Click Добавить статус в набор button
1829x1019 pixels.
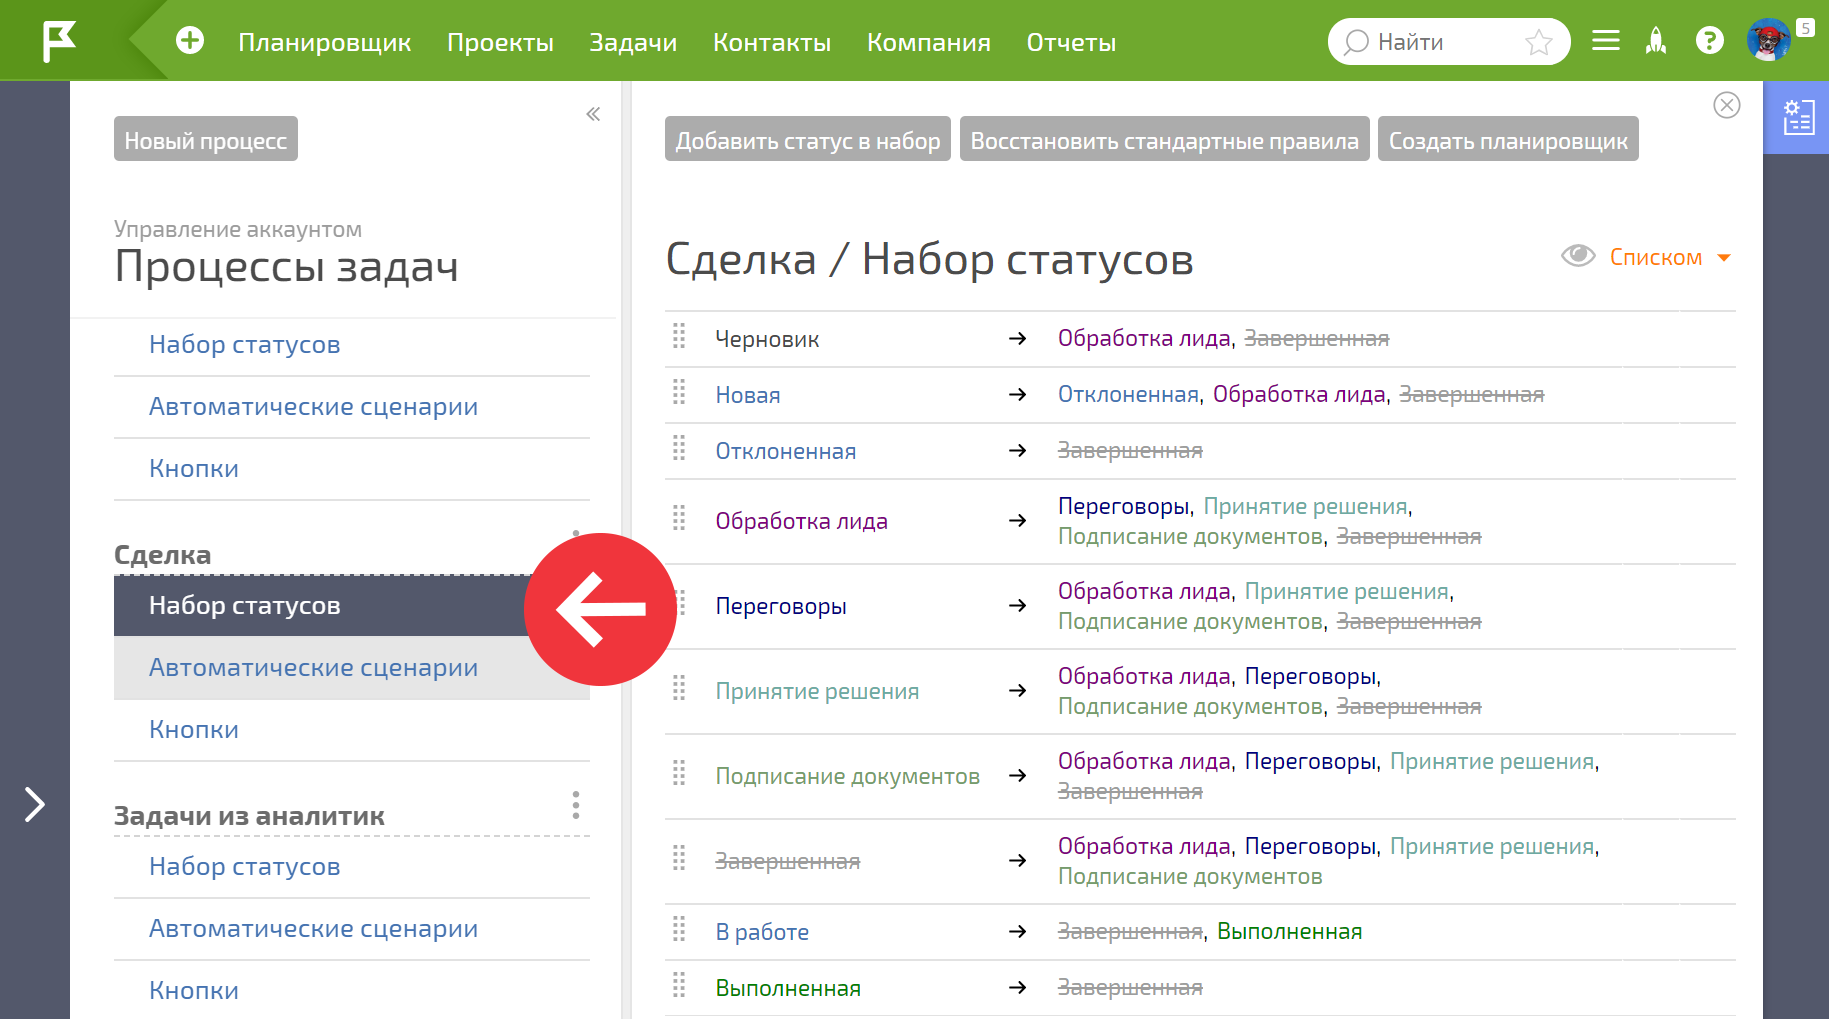pyautogui.click(x=808, y=139)
